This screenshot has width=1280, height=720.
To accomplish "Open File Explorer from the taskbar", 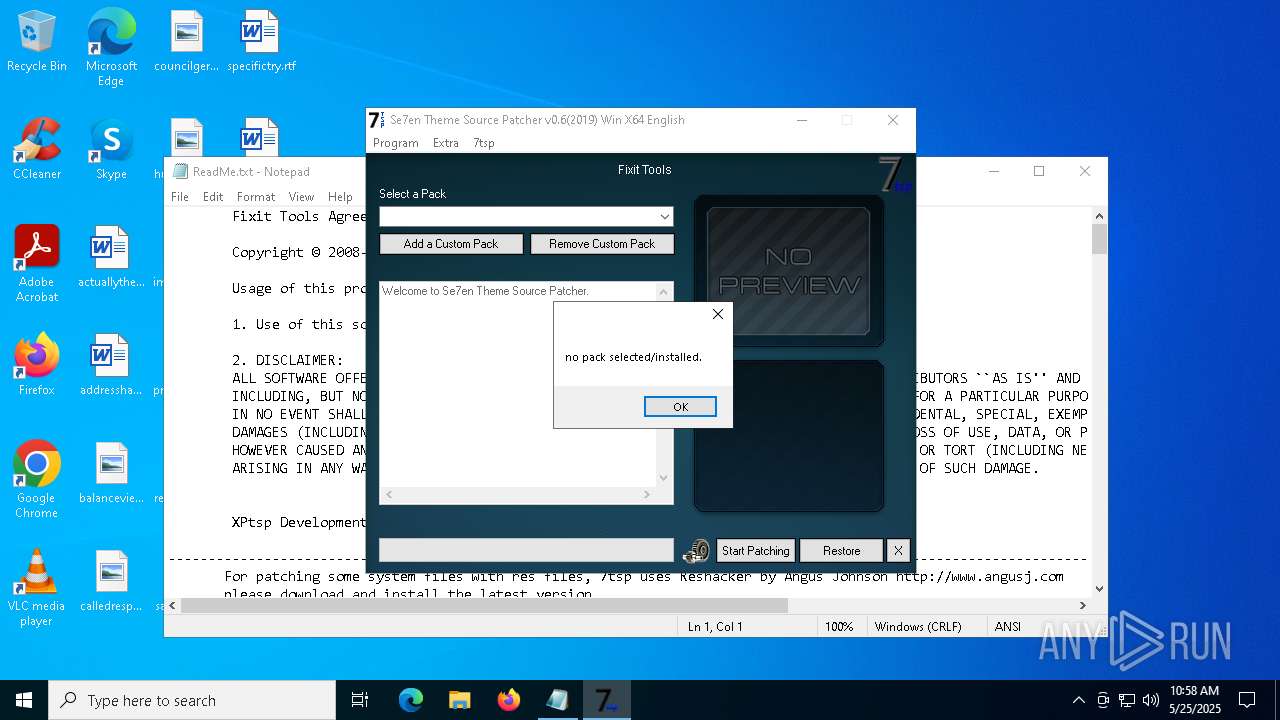I will [x=459, y=700].
